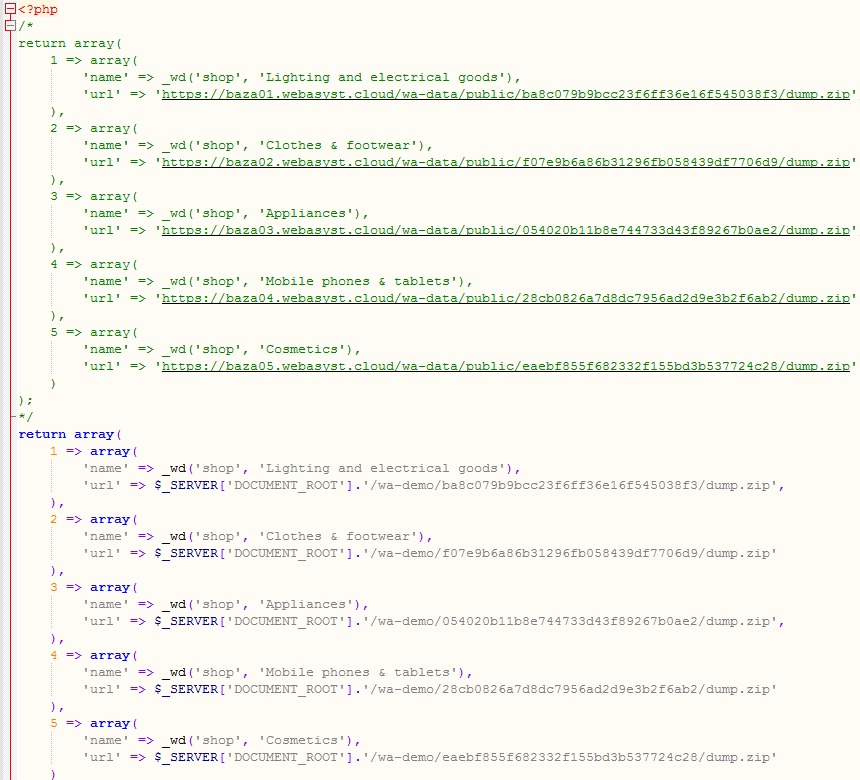Click green 'Clothes & footwear' in comment block
Viewport: 860px width, 780px height.
coord(338,145)
